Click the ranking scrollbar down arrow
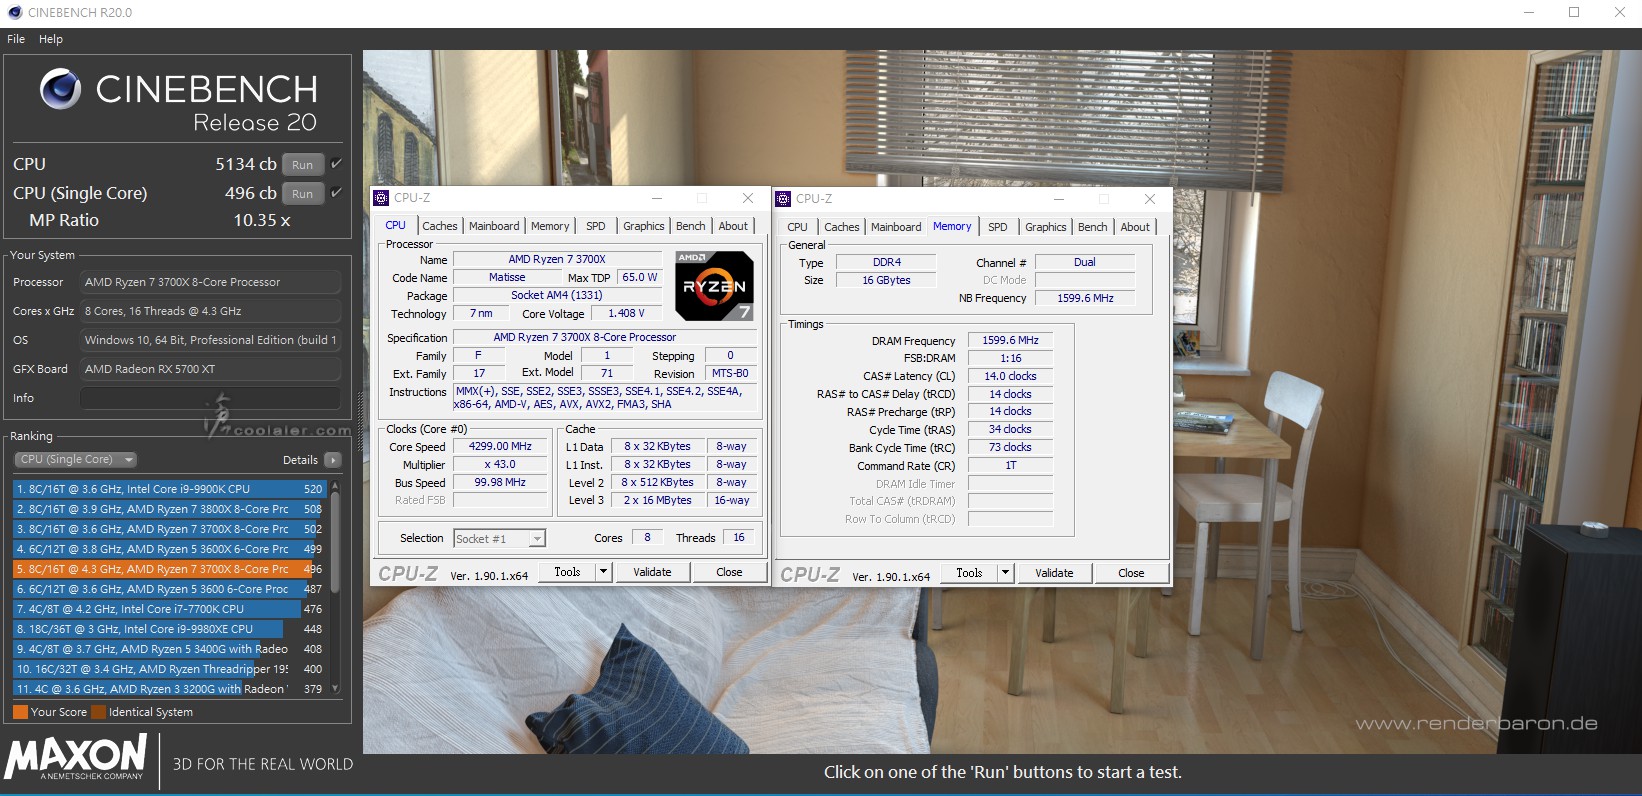 [335, 688]
